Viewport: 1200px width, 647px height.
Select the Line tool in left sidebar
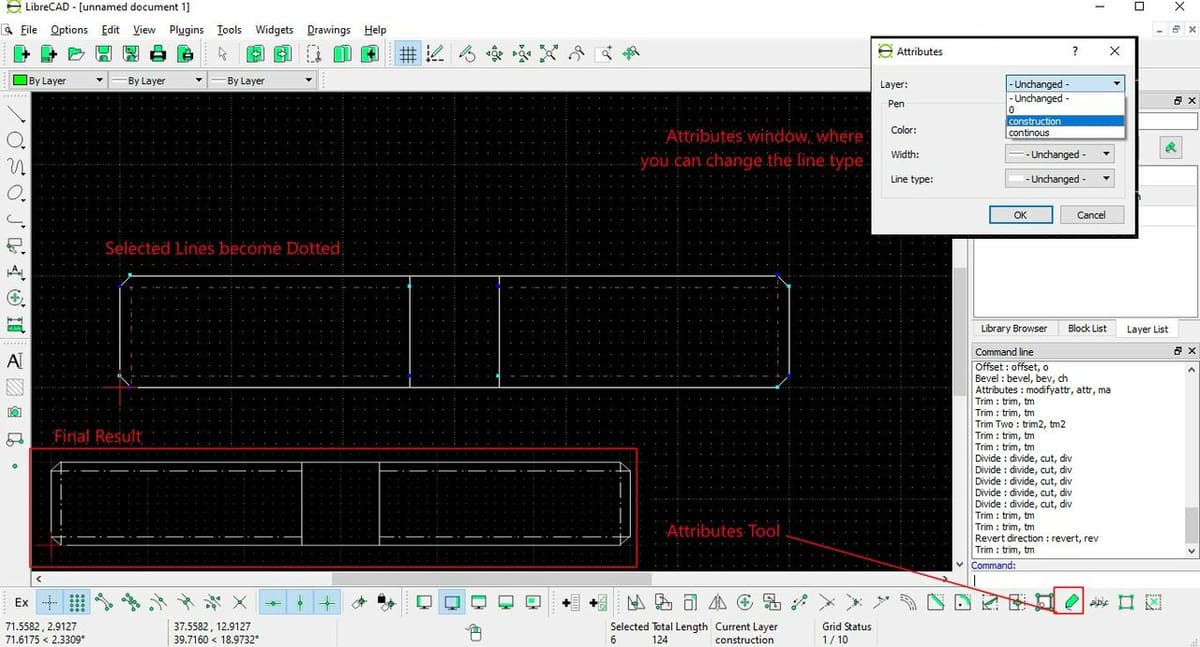click(15, 113)
